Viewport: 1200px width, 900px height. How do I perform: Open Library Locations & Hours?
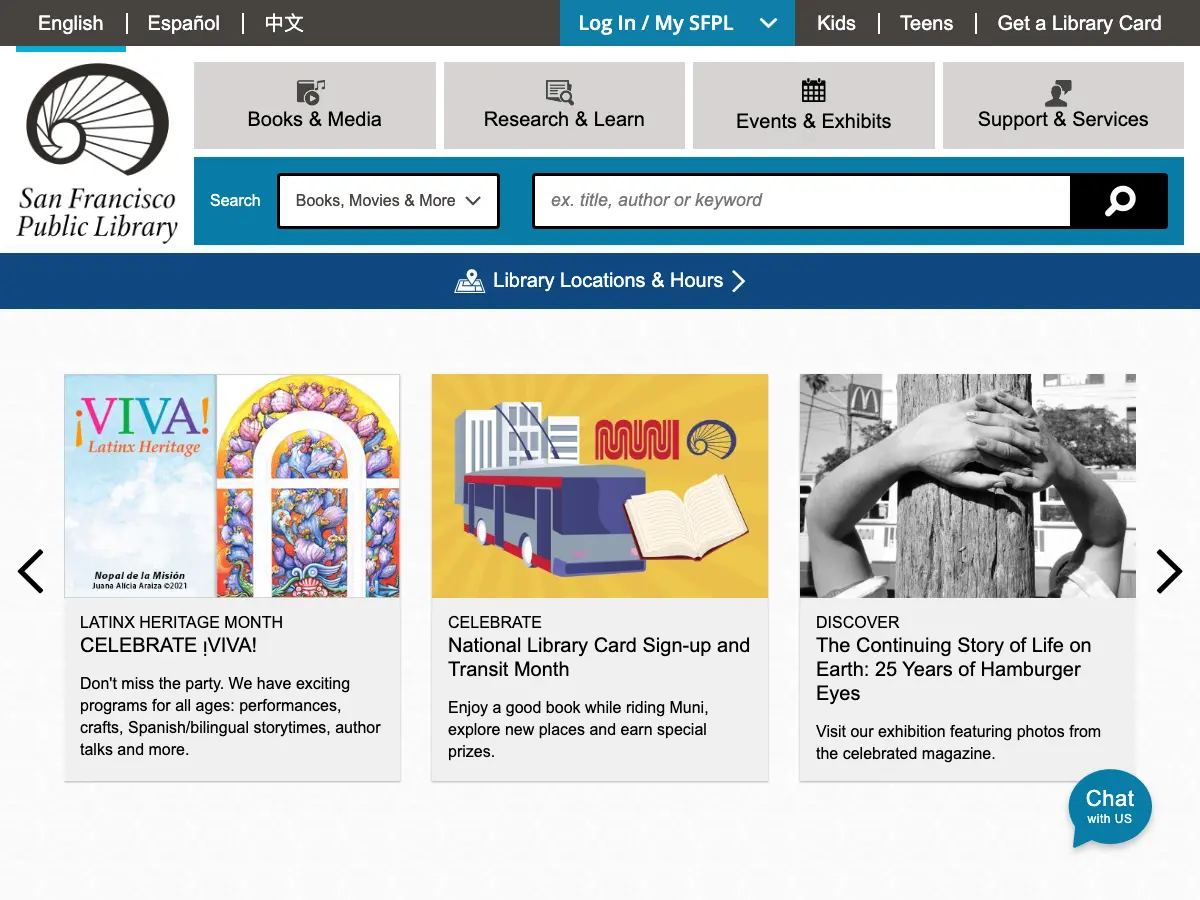tap(600, 281)
